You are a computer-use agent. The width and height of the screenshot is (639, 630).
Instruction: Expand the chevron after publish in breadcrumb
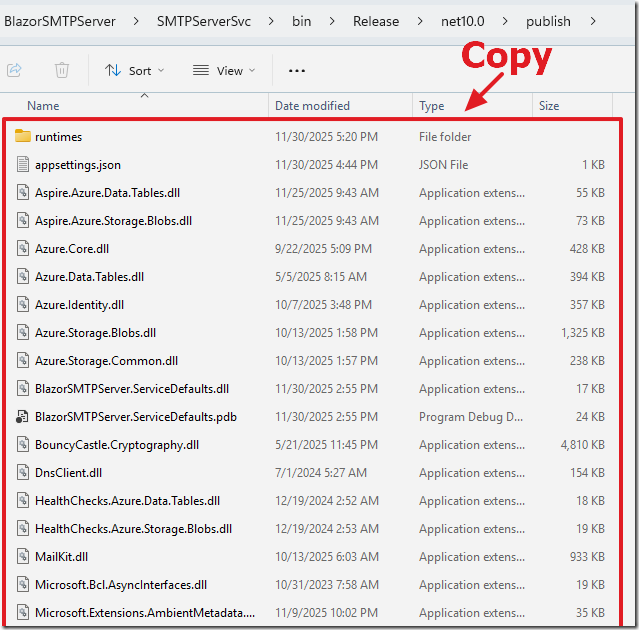coord(595,21)
